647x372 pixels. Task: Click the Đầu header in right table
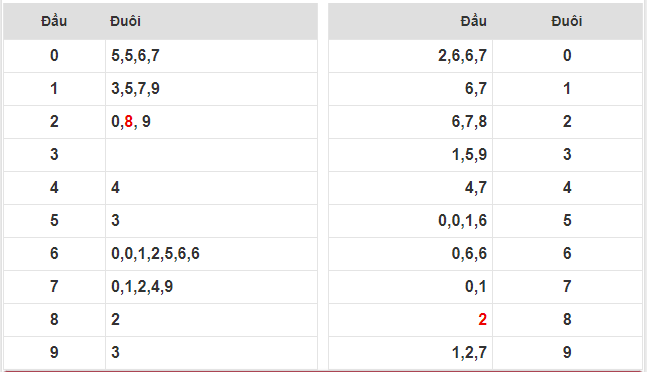point(474,21)
